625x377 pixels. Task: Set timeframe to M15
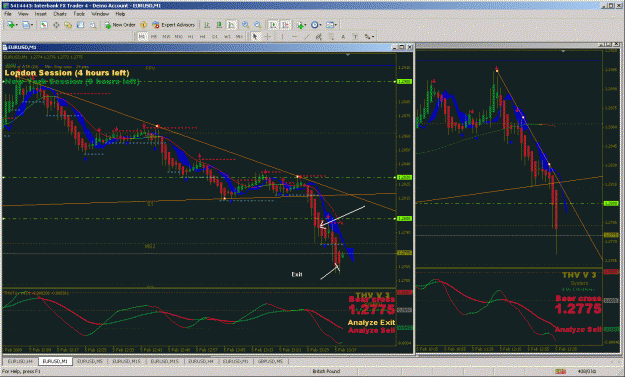166,37
